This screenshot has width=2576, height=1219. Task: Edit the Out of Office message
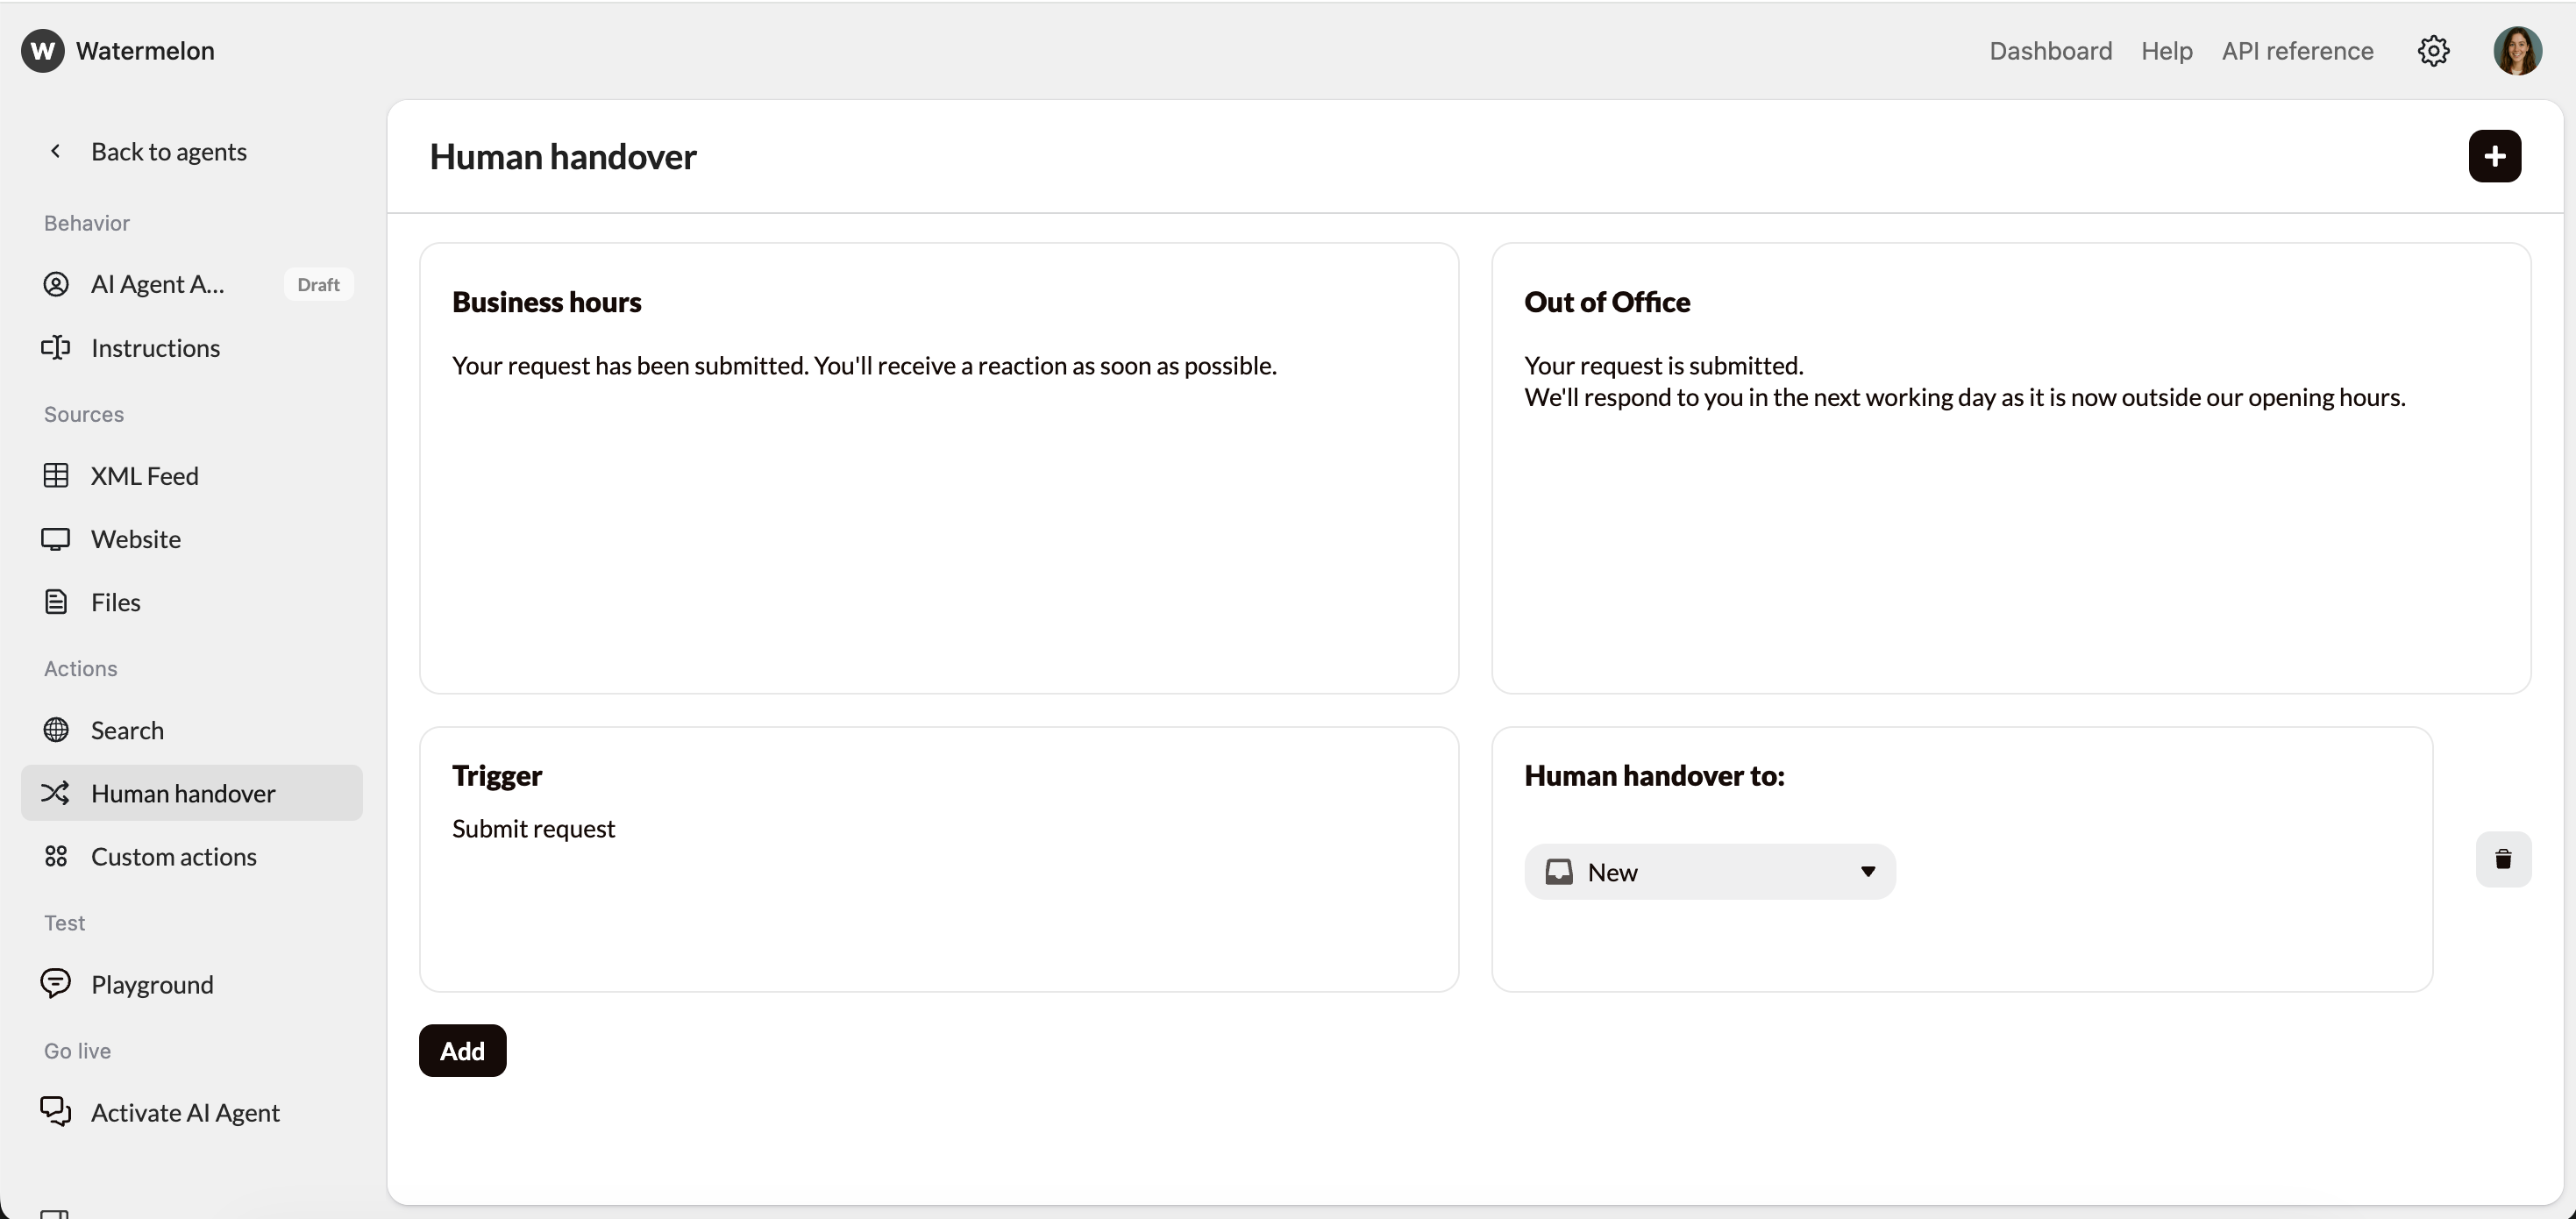click(x=1963, y=382)
